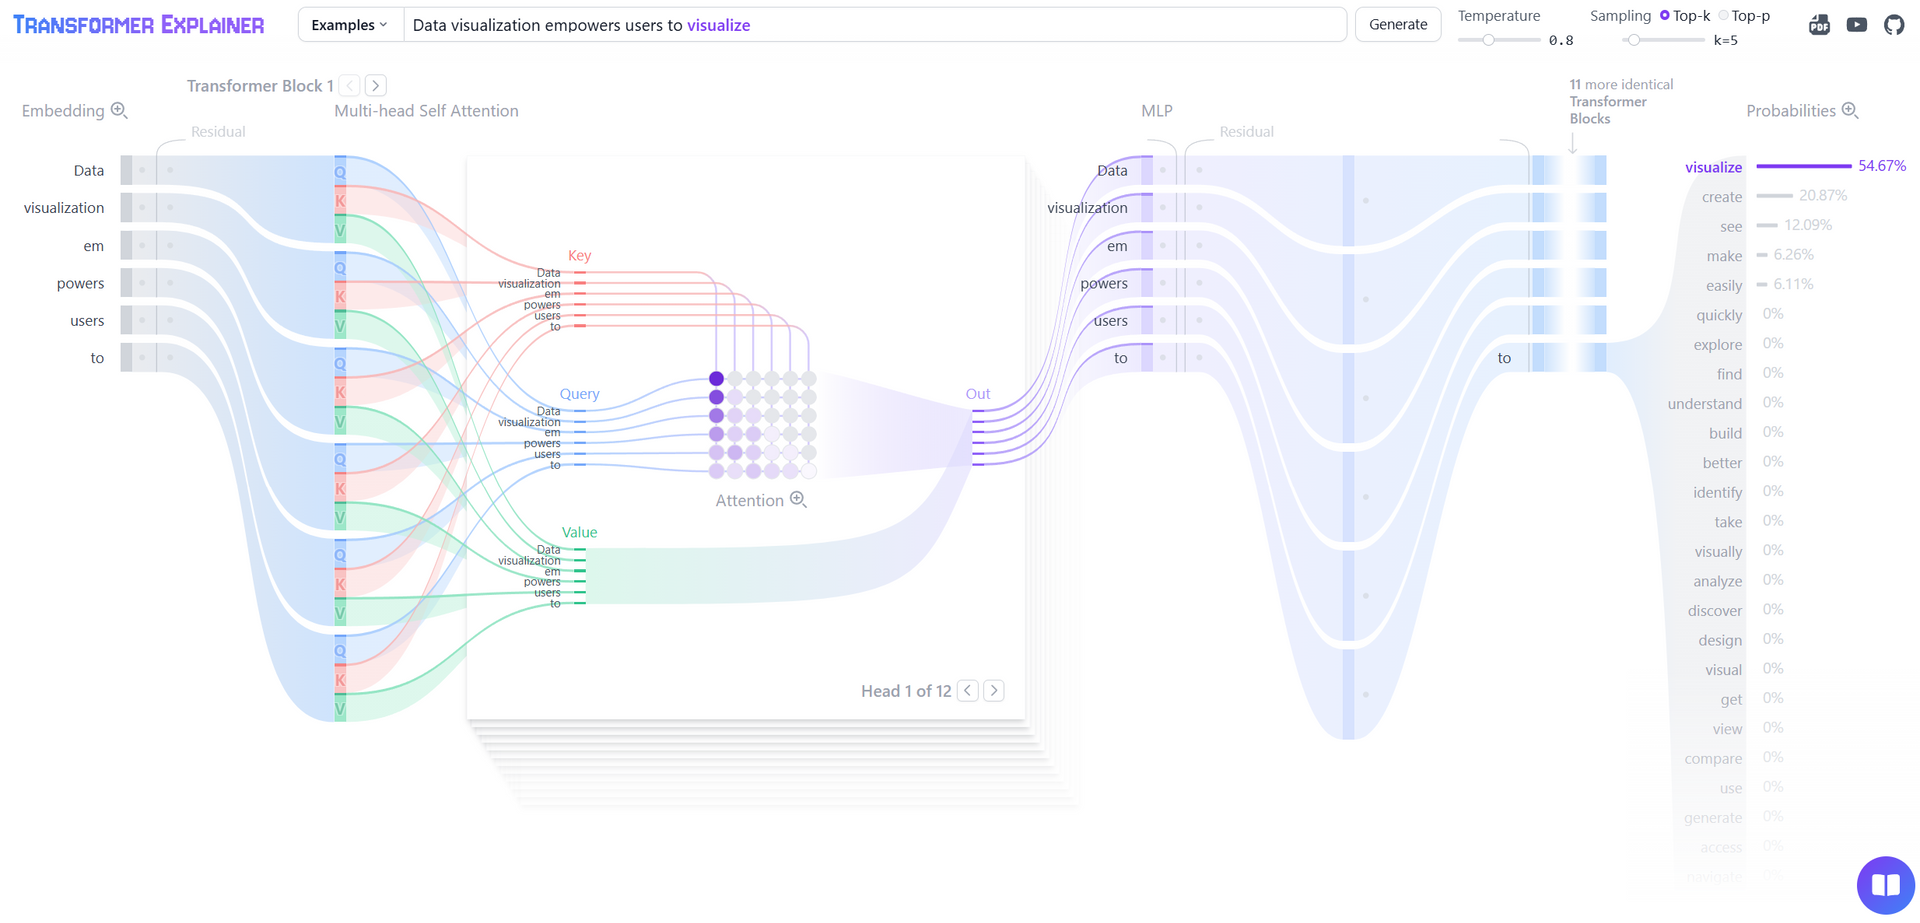Click the Temperature value 0.8

(1561, 40)
